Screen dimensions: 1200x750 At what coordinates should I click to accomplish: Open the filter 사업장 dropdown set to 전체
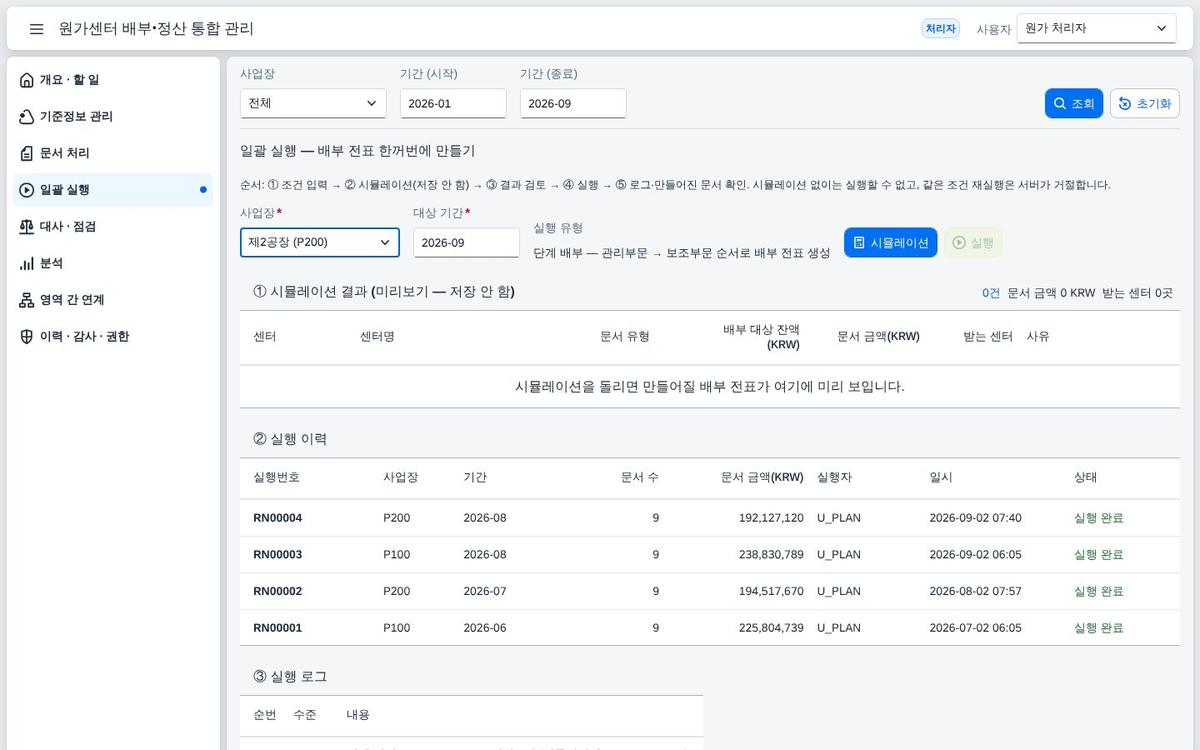(x=313, y=103)
